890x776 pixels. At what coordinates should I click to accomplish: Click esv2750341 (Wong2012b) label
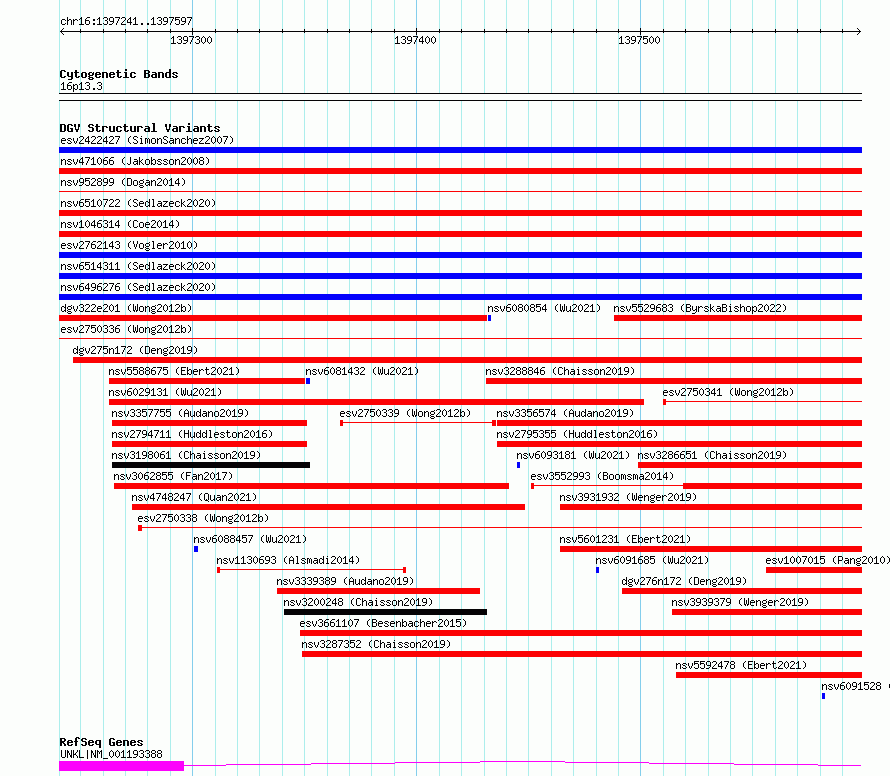pyautogui.click(x=728, y=392)
